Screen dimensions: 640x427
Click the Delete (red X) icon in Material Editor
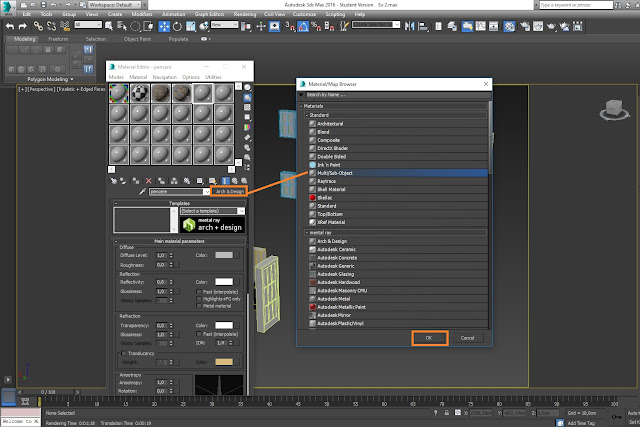149,180
